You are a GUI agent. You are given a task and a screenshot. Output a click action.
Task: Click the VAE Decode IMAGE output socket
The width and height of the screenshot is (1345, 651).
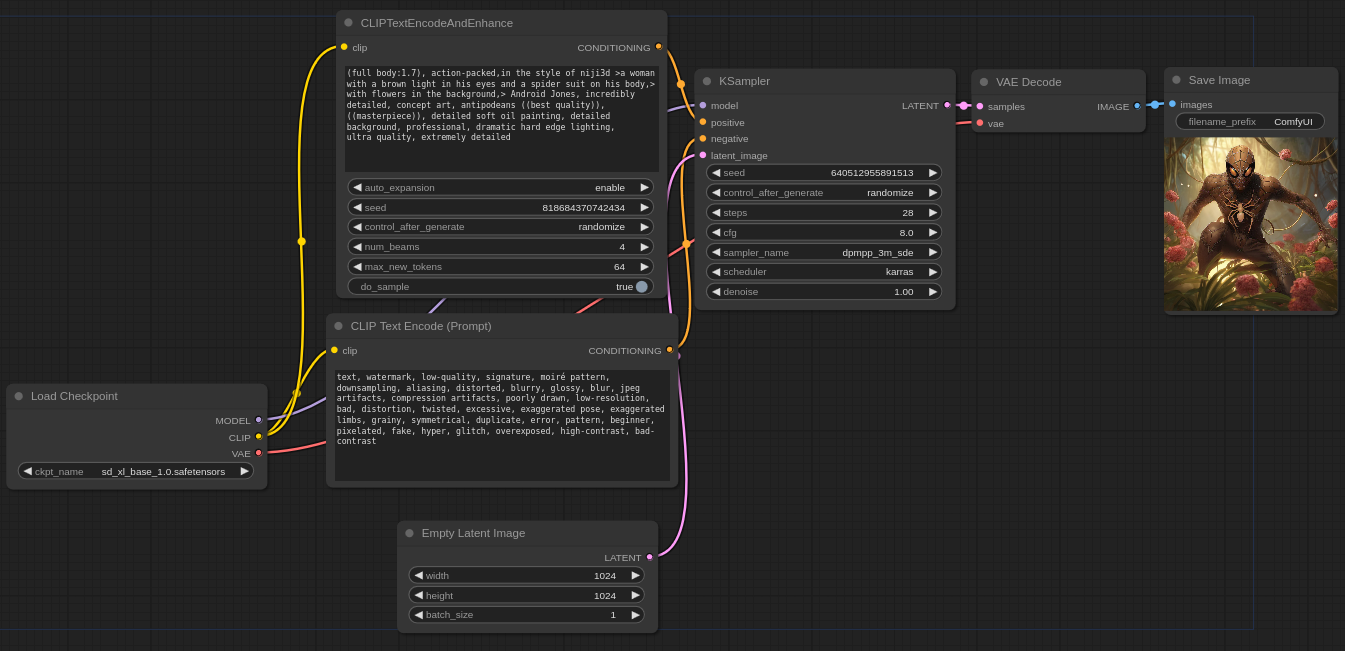[1137, 106]
